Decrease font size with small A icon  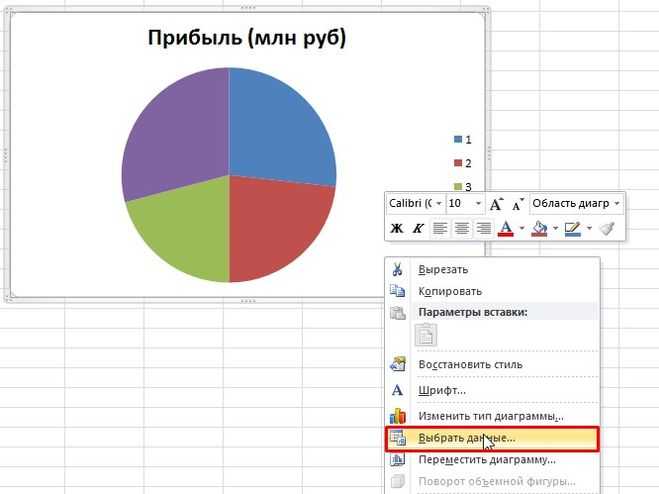[x=517, y=204]
